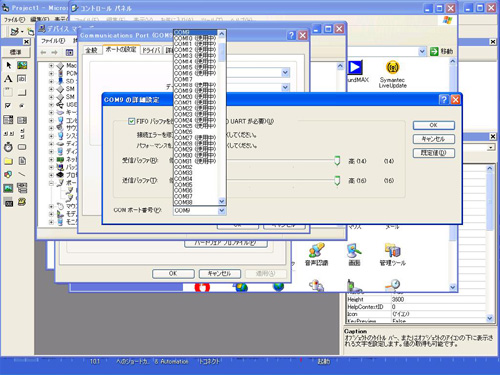Viewport: 500px width, 375px height.
Task: Select the Timer stopwatch control
Action: pyautogui.click(x=8, y=147)
